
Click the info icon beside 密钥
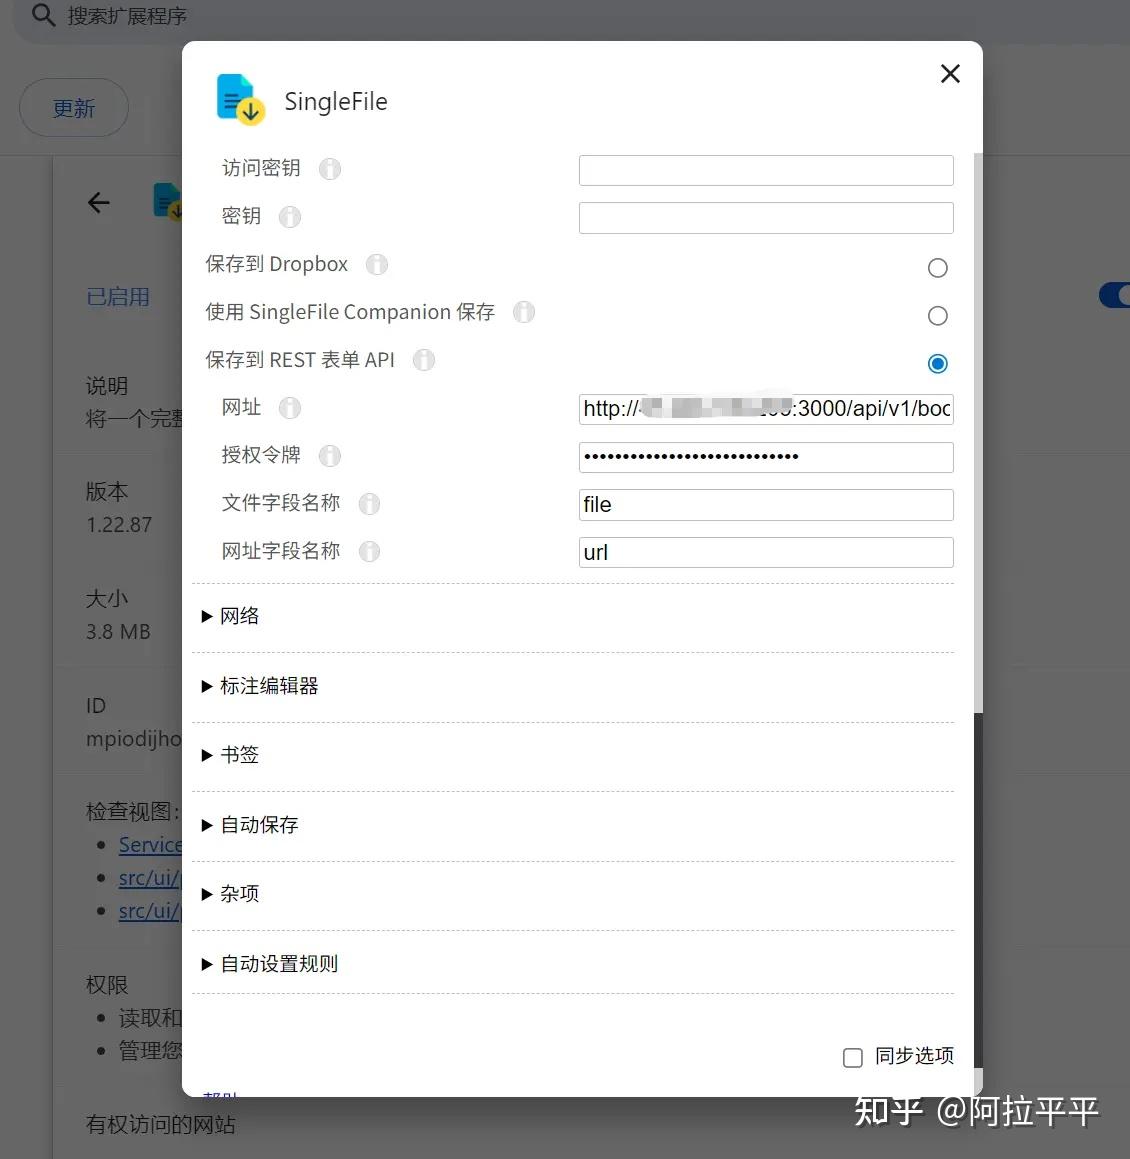(289, 217)
